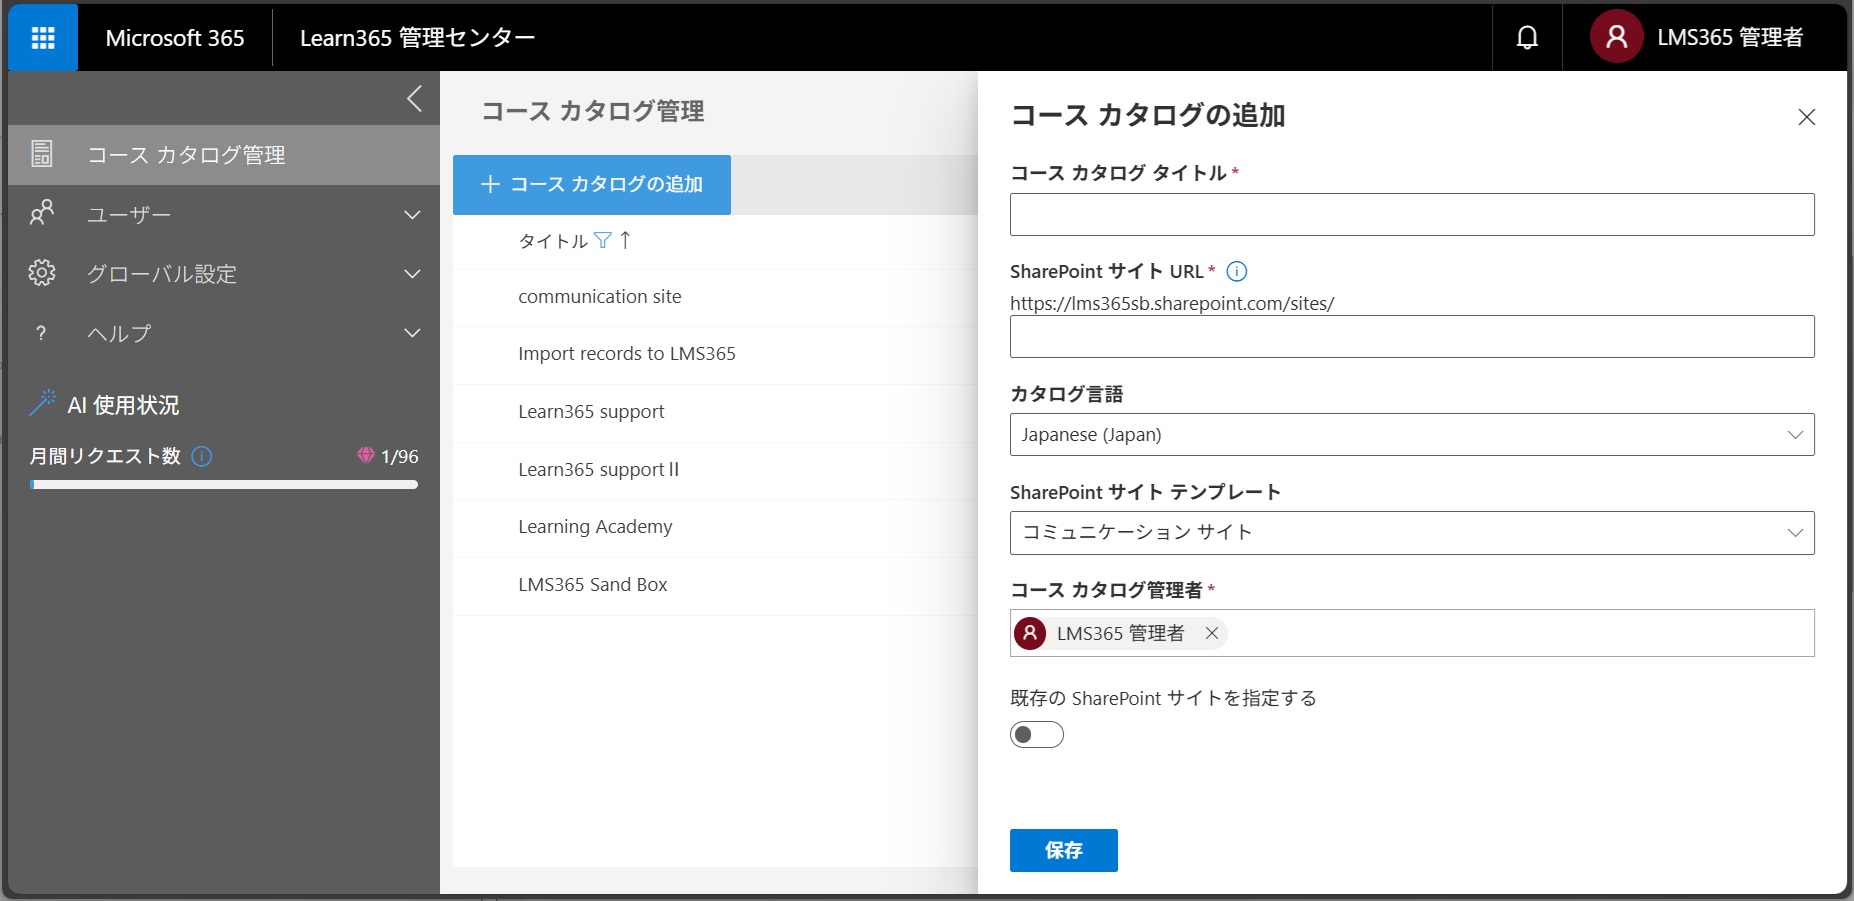The height and width of the screenshot is (901, 1854).
Task: Click the コース カタログ管理 catalog icon in sidebar
Action: click(x=42, y=154)
